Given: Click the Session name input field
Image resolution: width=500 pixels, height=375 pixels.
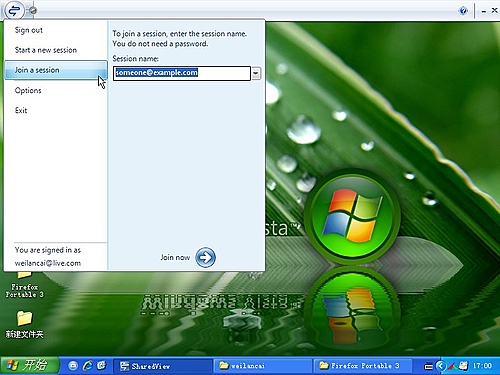Looking at the screenshot, I should pos(182,73).
